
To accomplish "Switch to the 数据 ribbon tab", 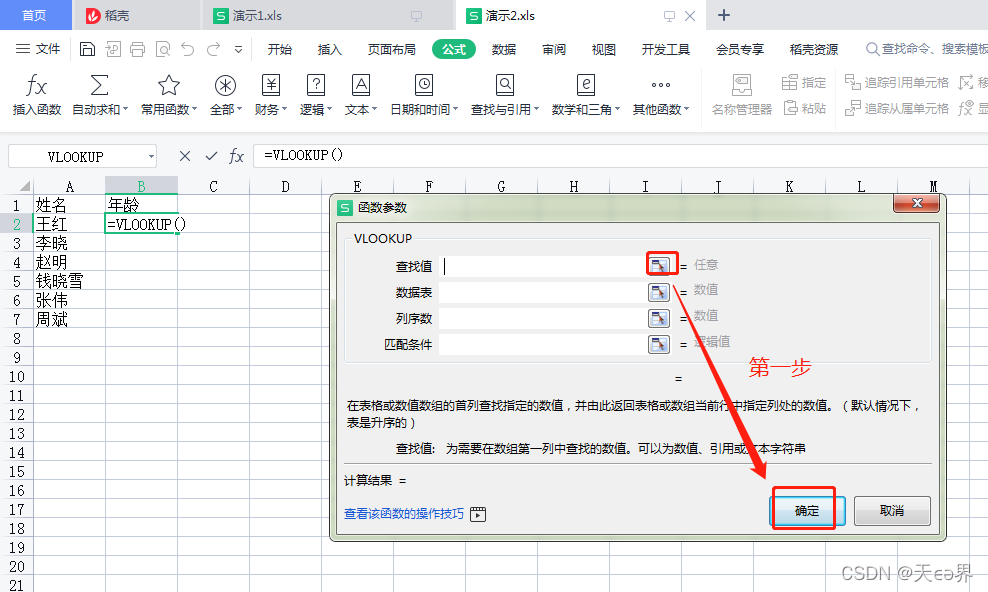I will [504, 49].
